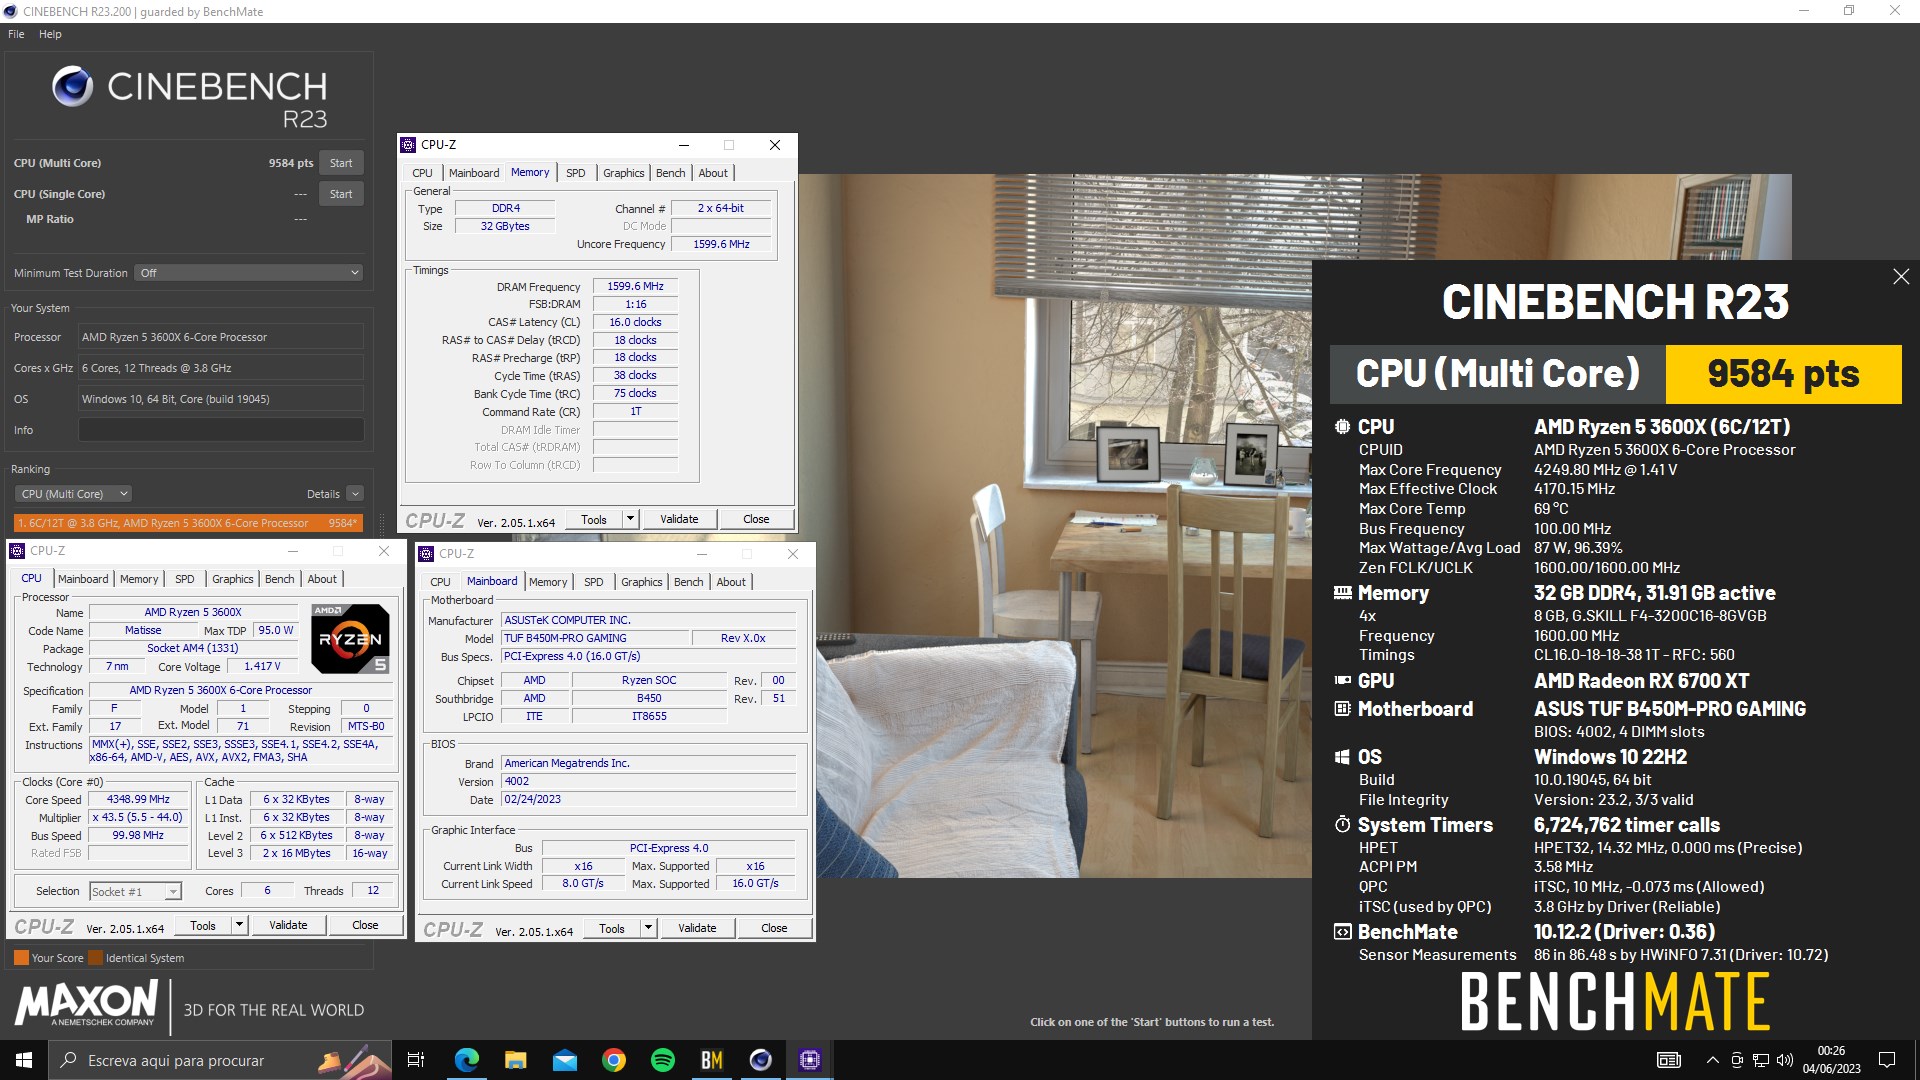Screen dimensions: 1920x1080
Task: Open the Windows Start menu
Action: point(24,1060)
